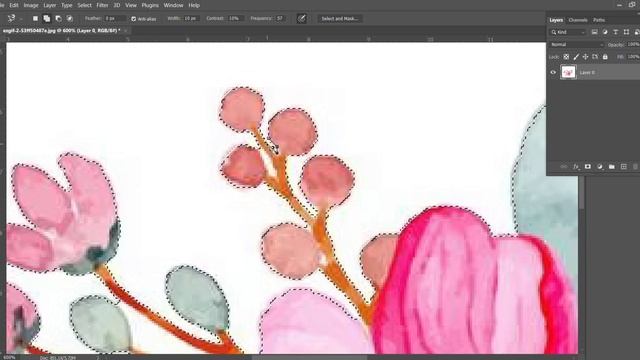Image resolution: width=640 pixels, height=360 pixels.
Task: Open the Edit menu
Action: (x=14, y=5)
